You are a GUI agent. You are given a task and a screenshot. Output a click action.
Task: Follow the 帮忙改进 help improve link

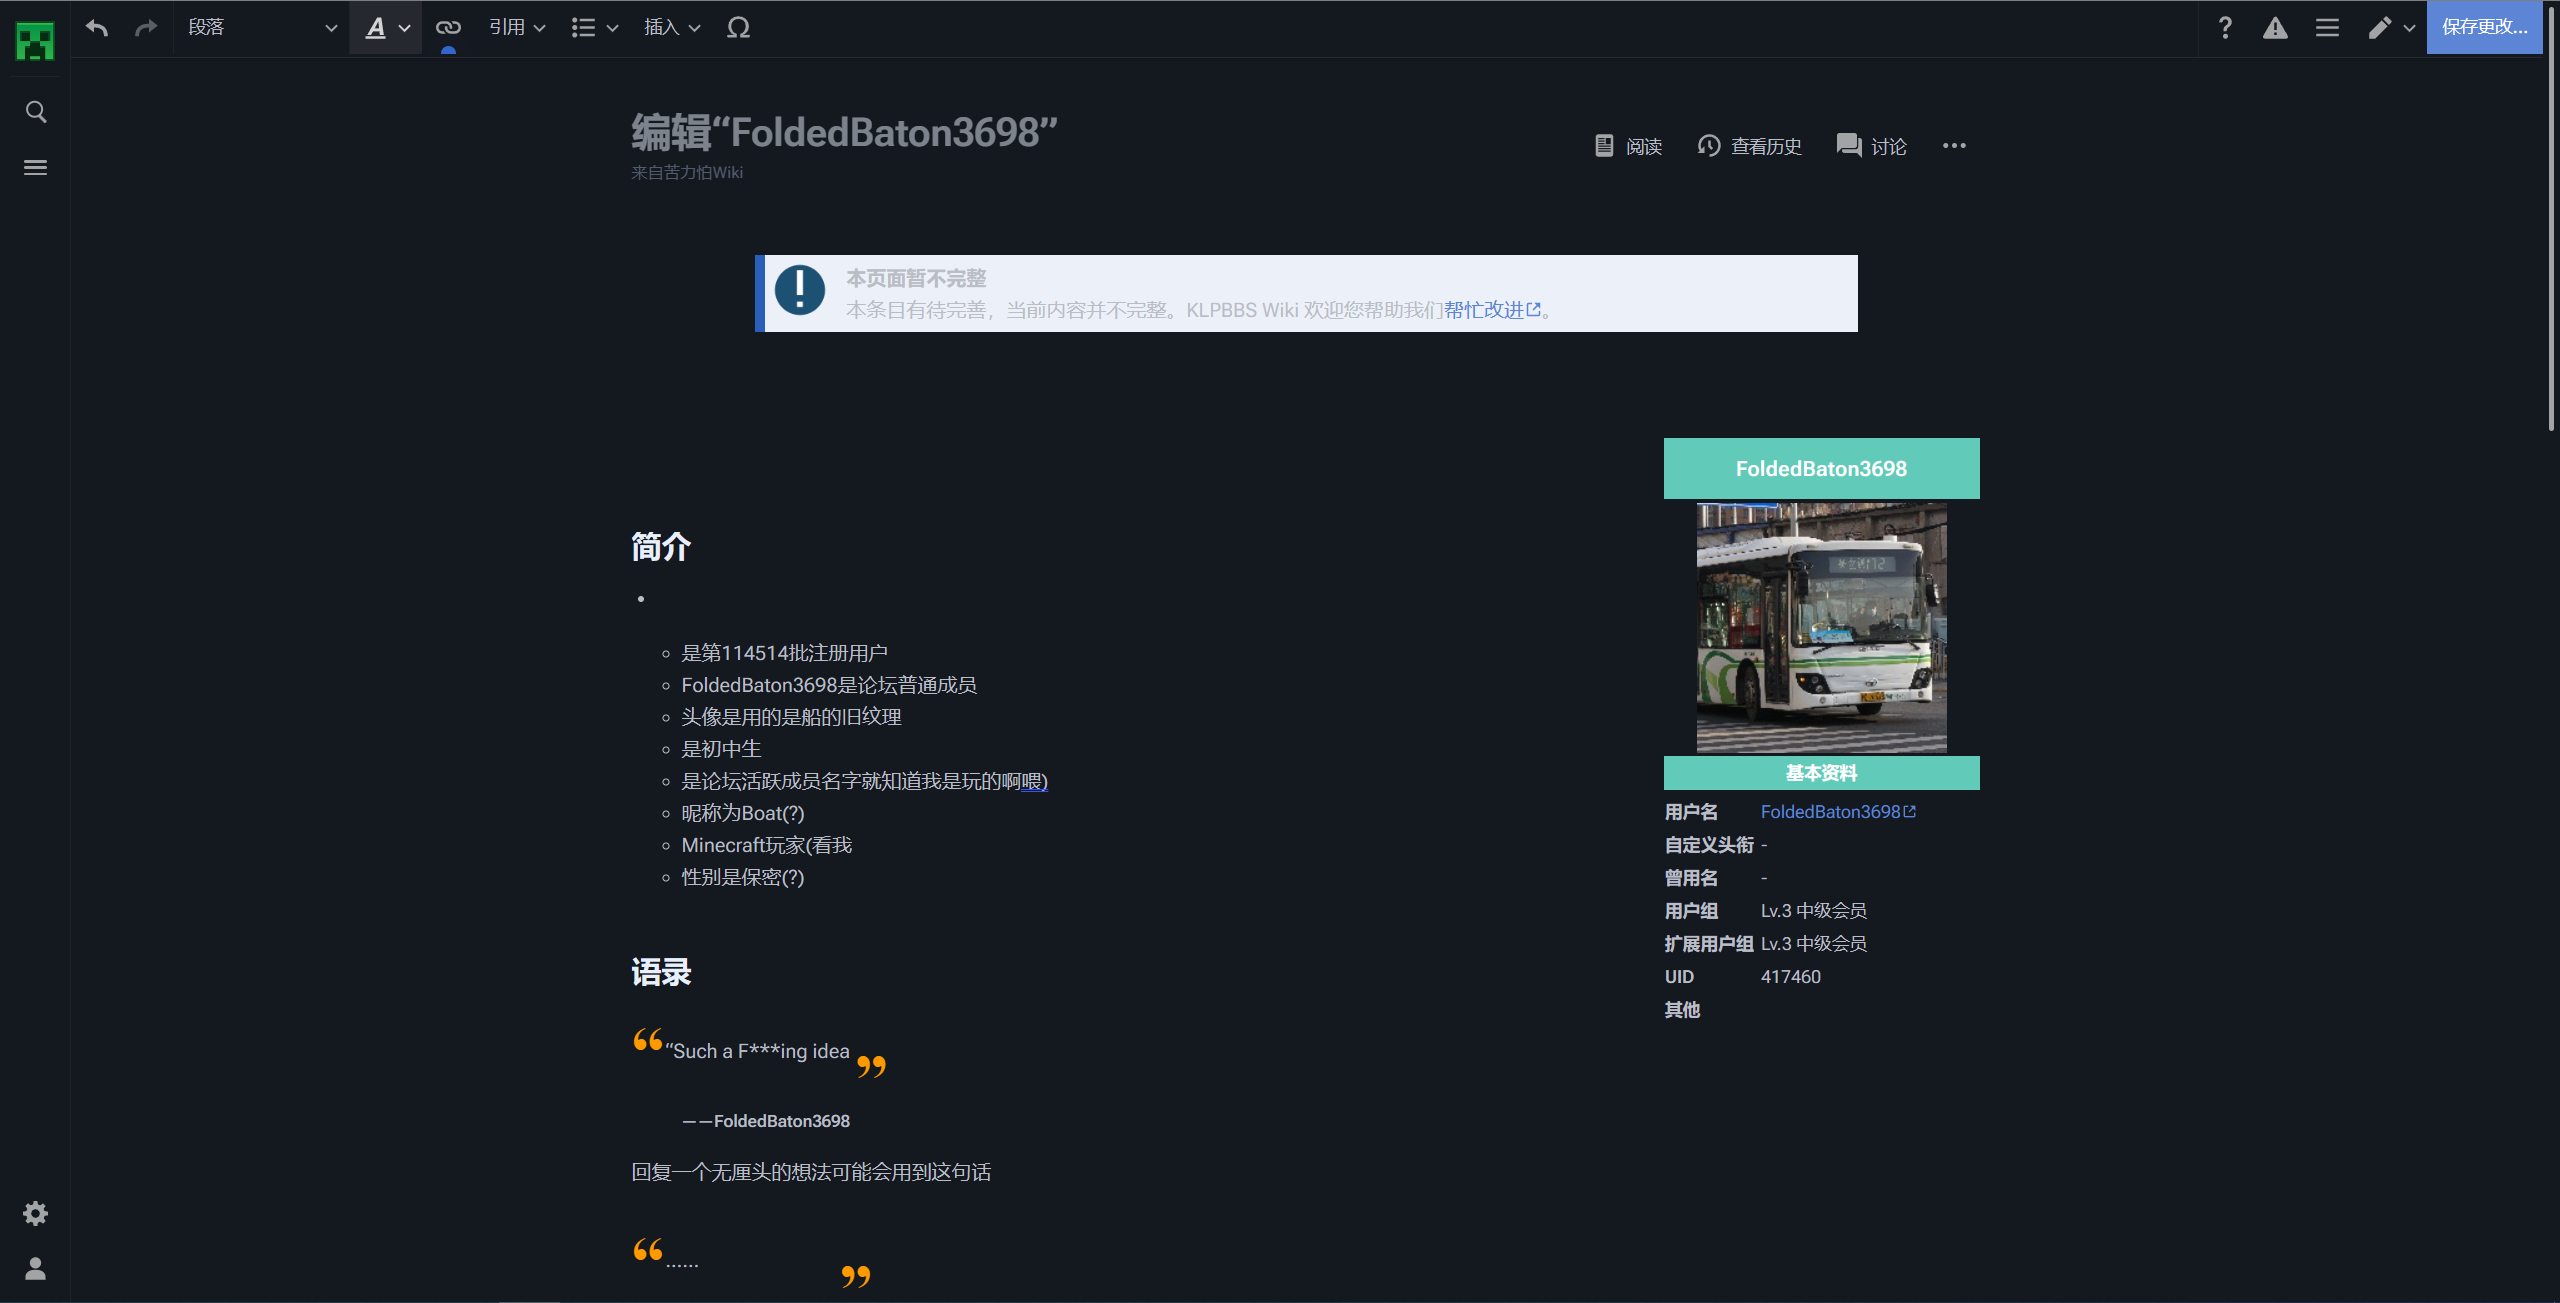(x=1492, y=310)
